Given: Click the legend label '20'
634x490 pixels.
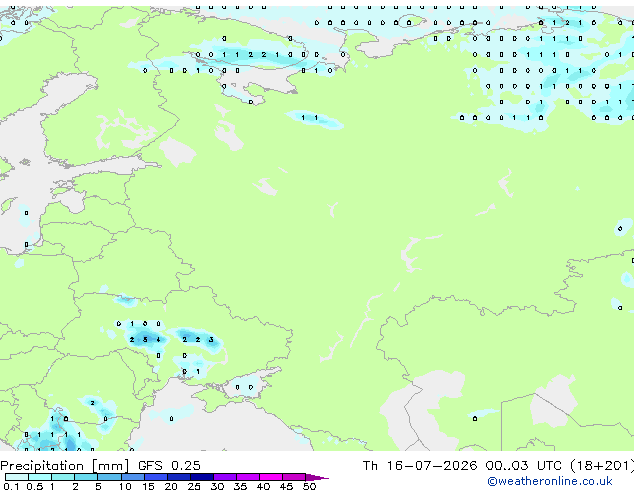Looking at the screenshot, I should pyautogui.click(x=171, y=486).
